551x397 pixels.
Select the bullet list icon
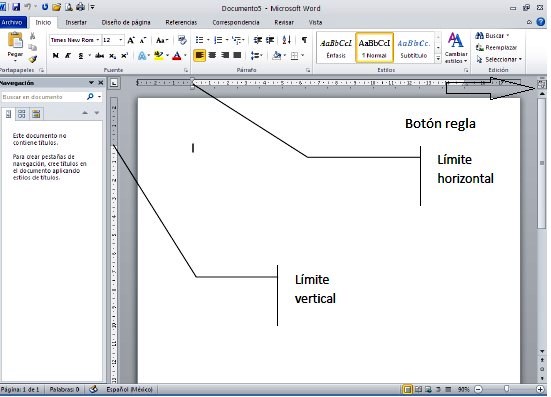click(199, 40)
